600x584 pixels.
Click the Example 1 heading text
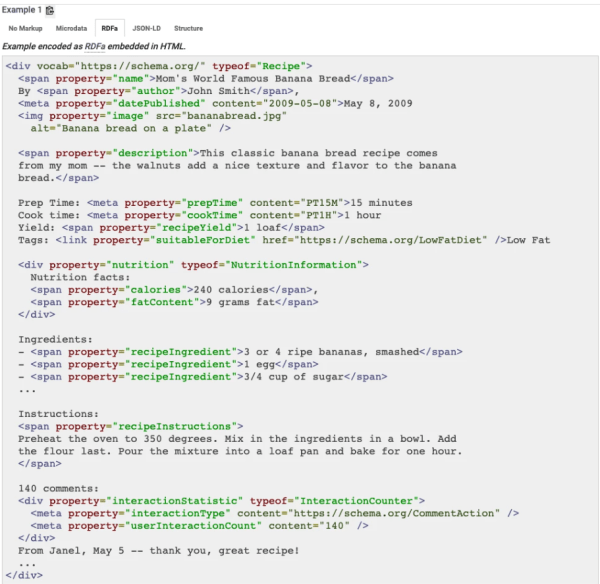pos(21,10)
